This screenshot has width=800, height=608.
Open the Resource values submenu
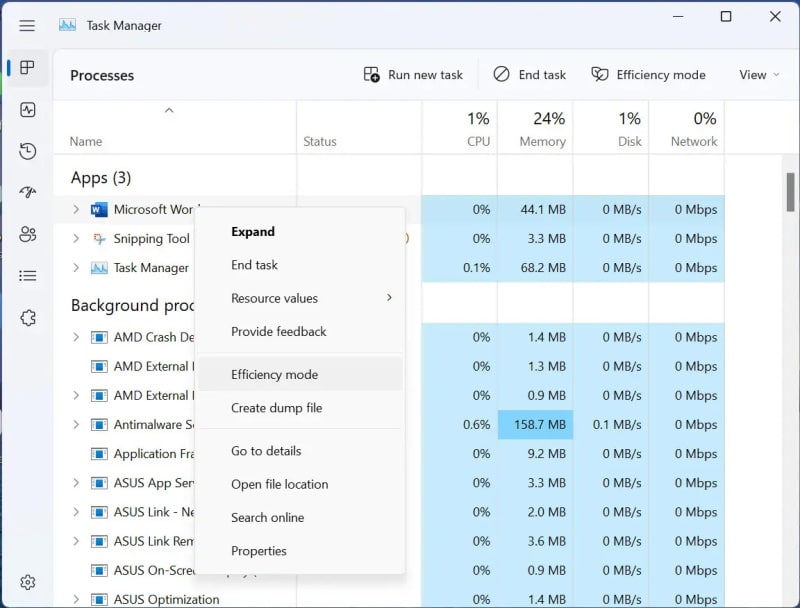click(275, 298)
